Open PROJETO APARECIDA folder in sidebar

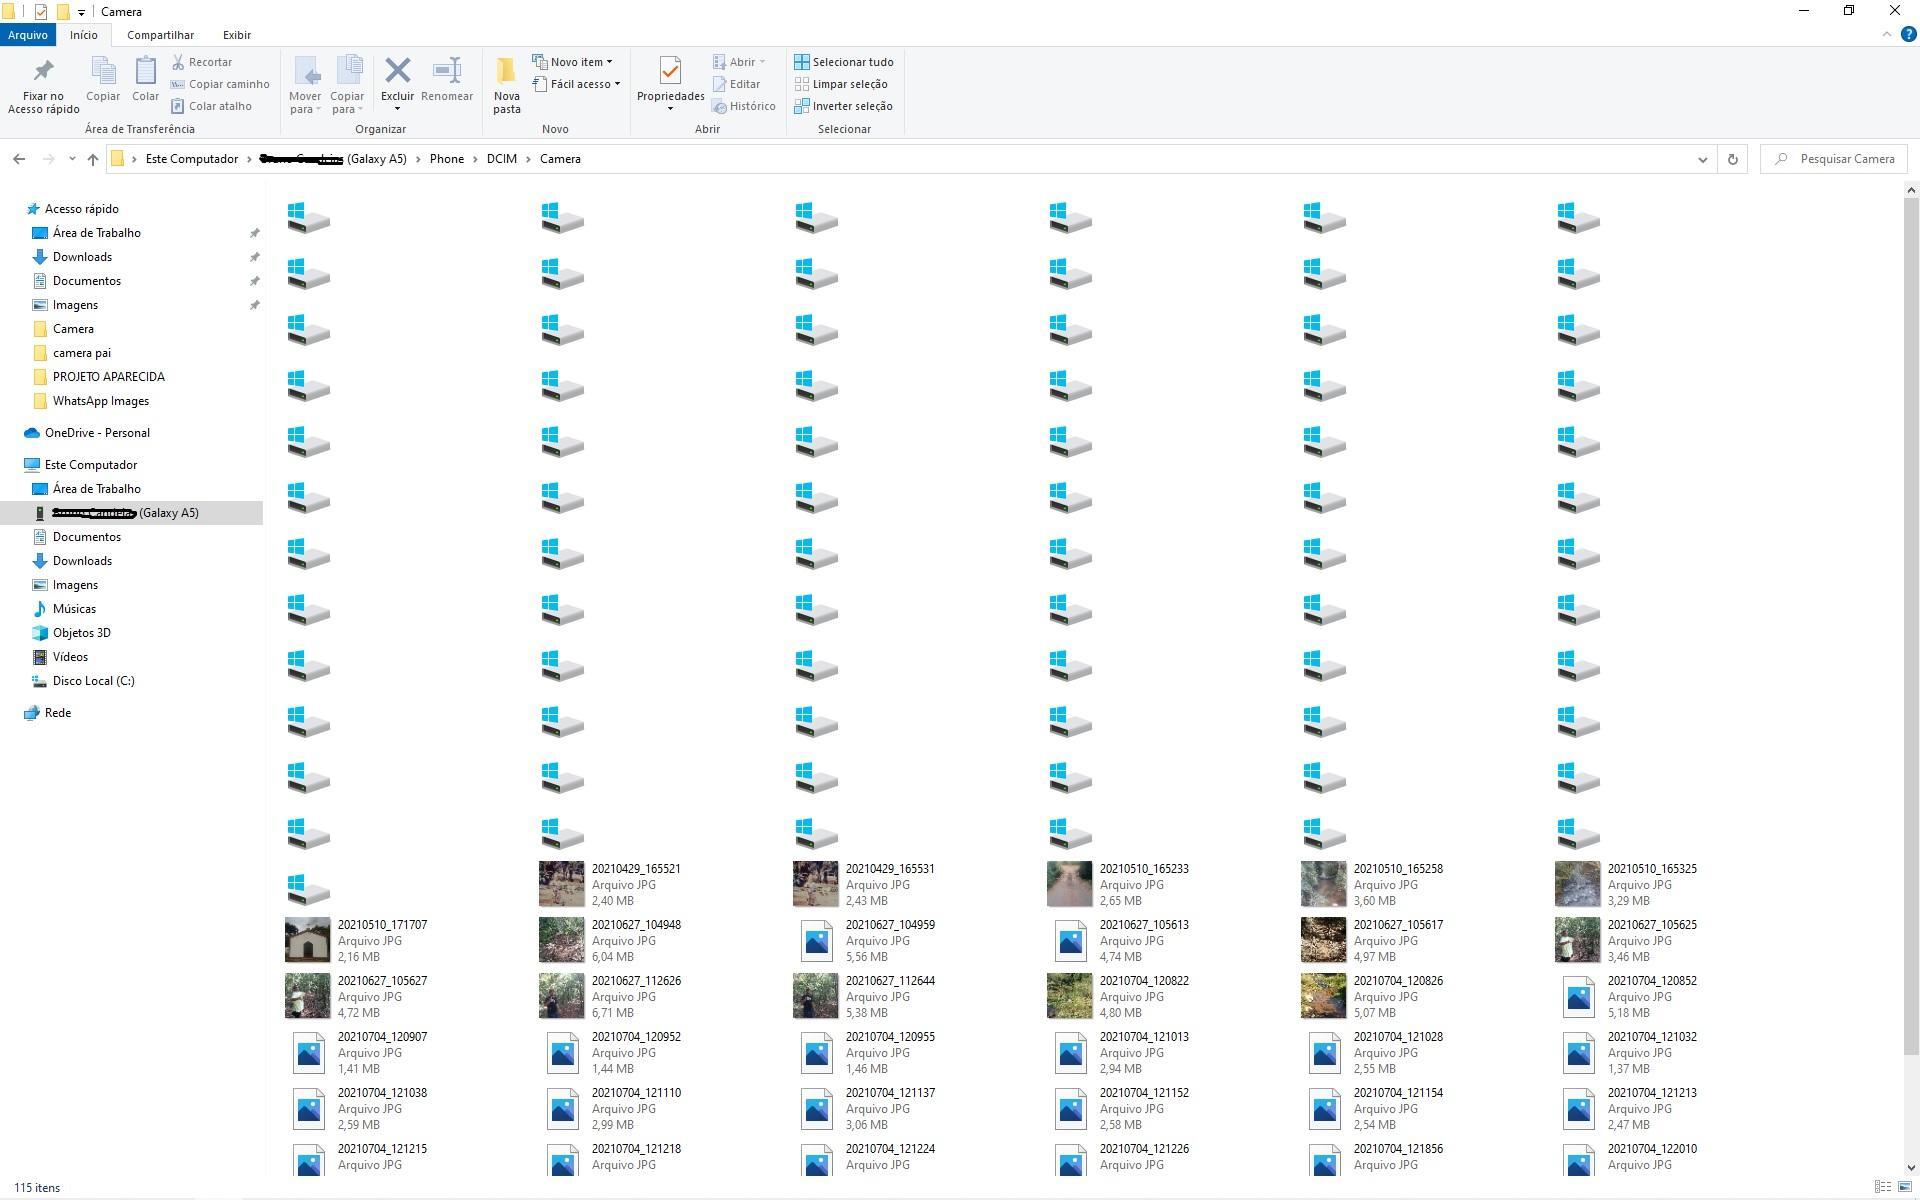click(x=109, y=377)
